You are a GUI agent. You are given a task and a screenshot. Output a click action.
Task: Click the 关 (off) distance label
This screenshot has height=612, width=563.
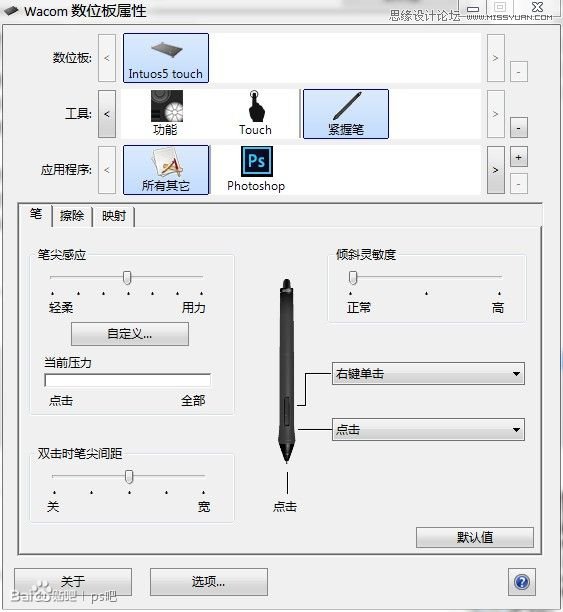(x=53, y=507)
